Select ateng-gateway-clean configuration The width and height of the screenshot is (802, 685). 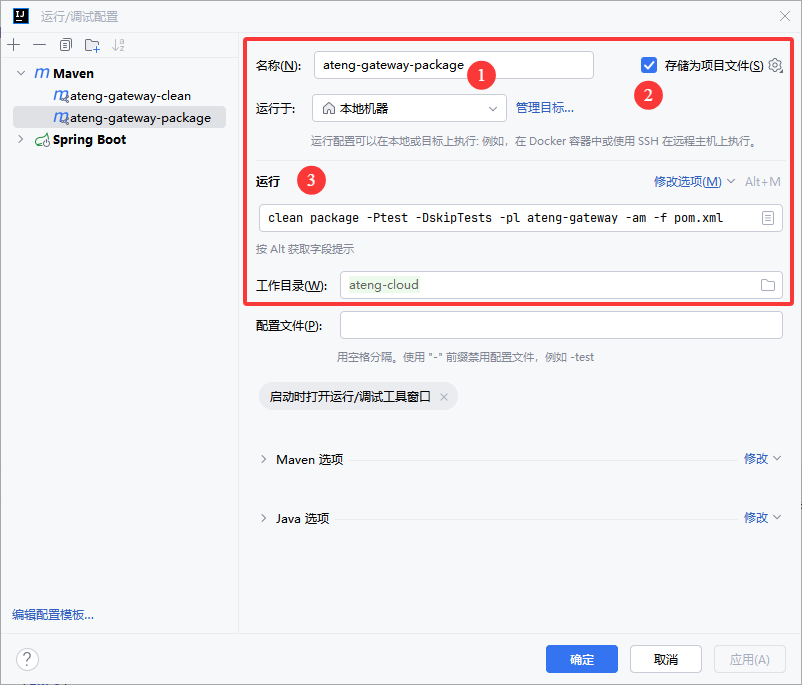pos(128,96)
